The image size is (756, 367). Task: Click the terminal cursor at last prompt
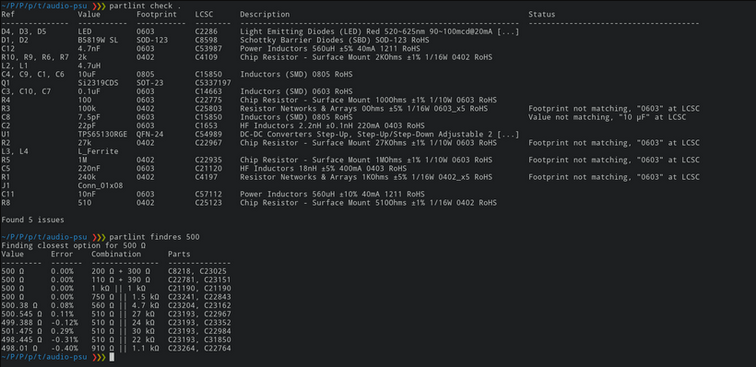112,357
